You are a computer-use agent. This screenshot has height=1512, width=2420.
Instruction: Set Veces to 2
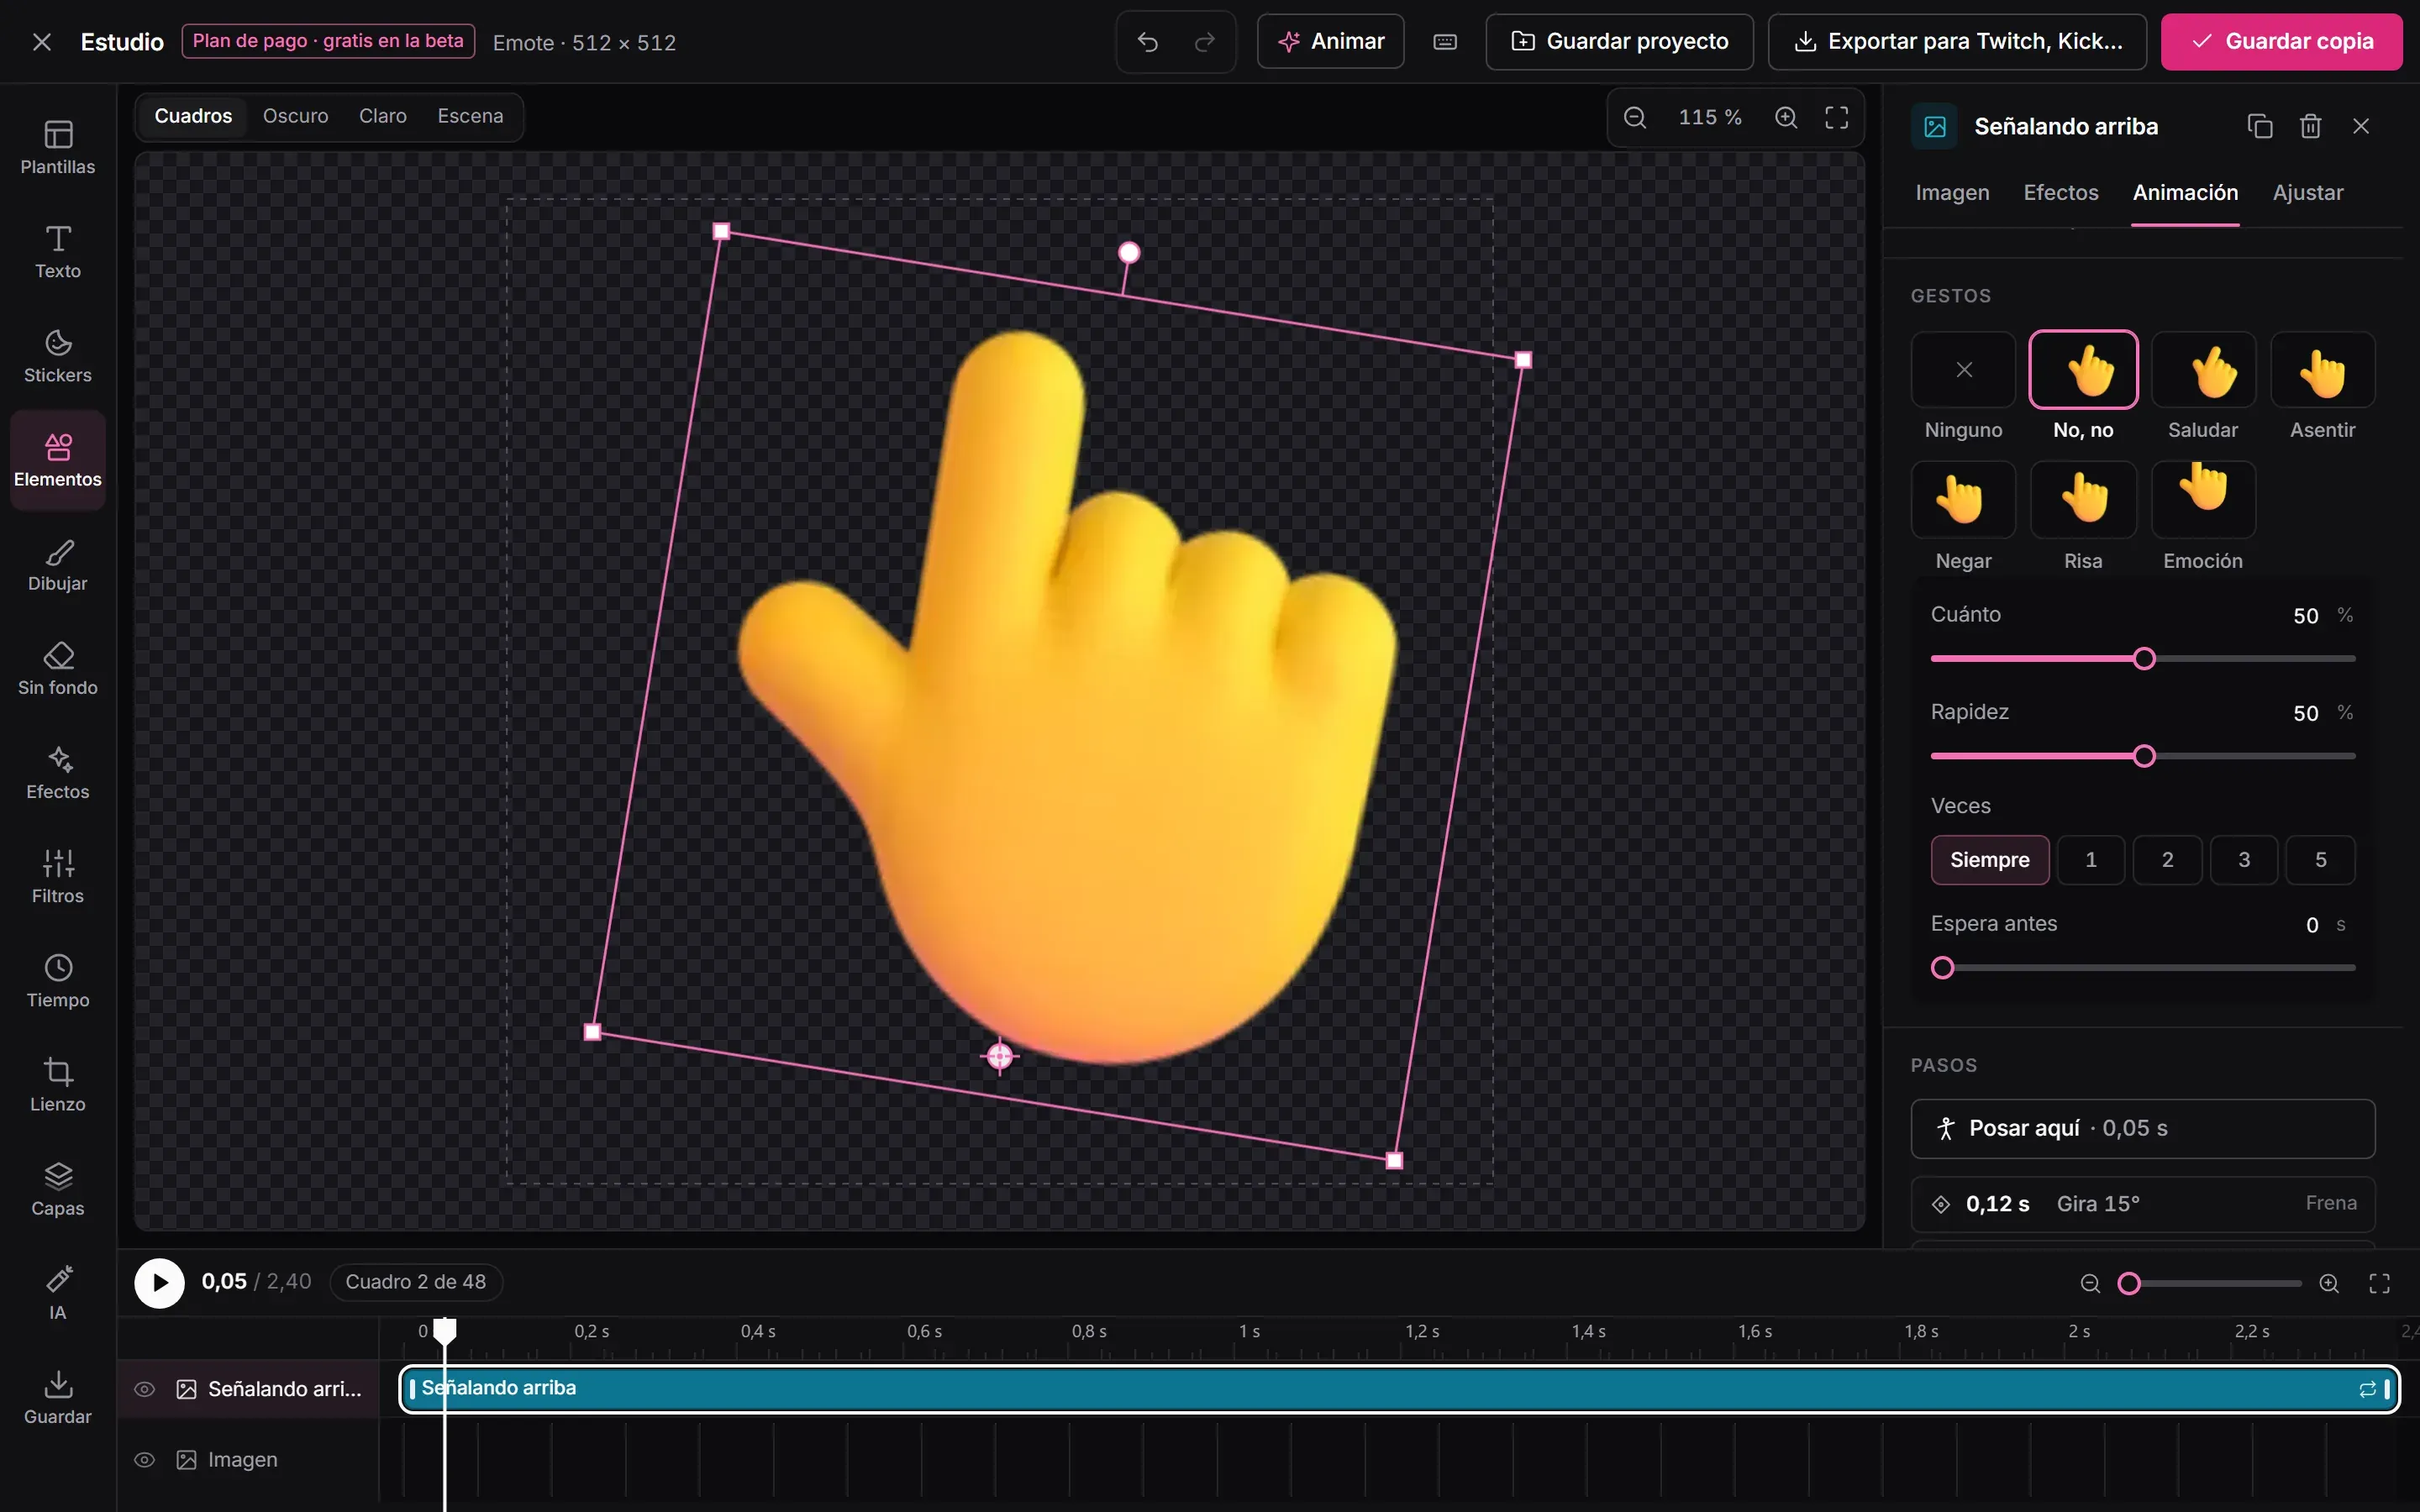pyautogui.click(x=2168, y=860)
